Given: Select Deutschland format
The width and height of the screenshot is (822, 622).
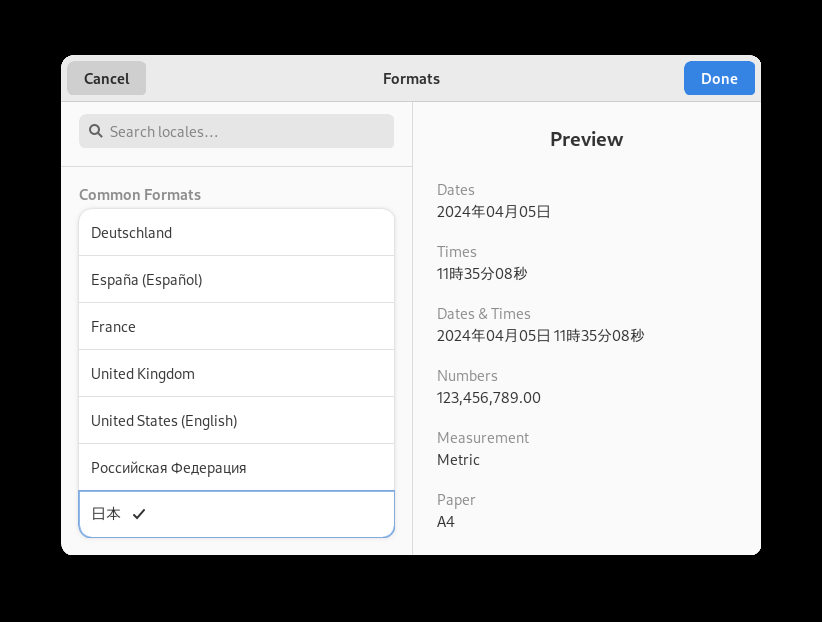Looking at the screenshot, I should pos(236,232).
